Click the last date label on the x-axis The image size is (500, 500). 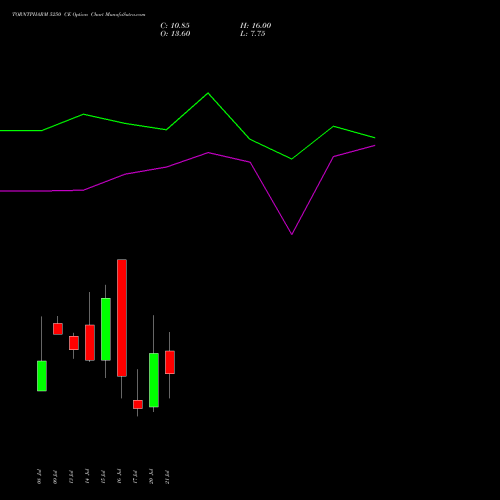pos(167,477)
